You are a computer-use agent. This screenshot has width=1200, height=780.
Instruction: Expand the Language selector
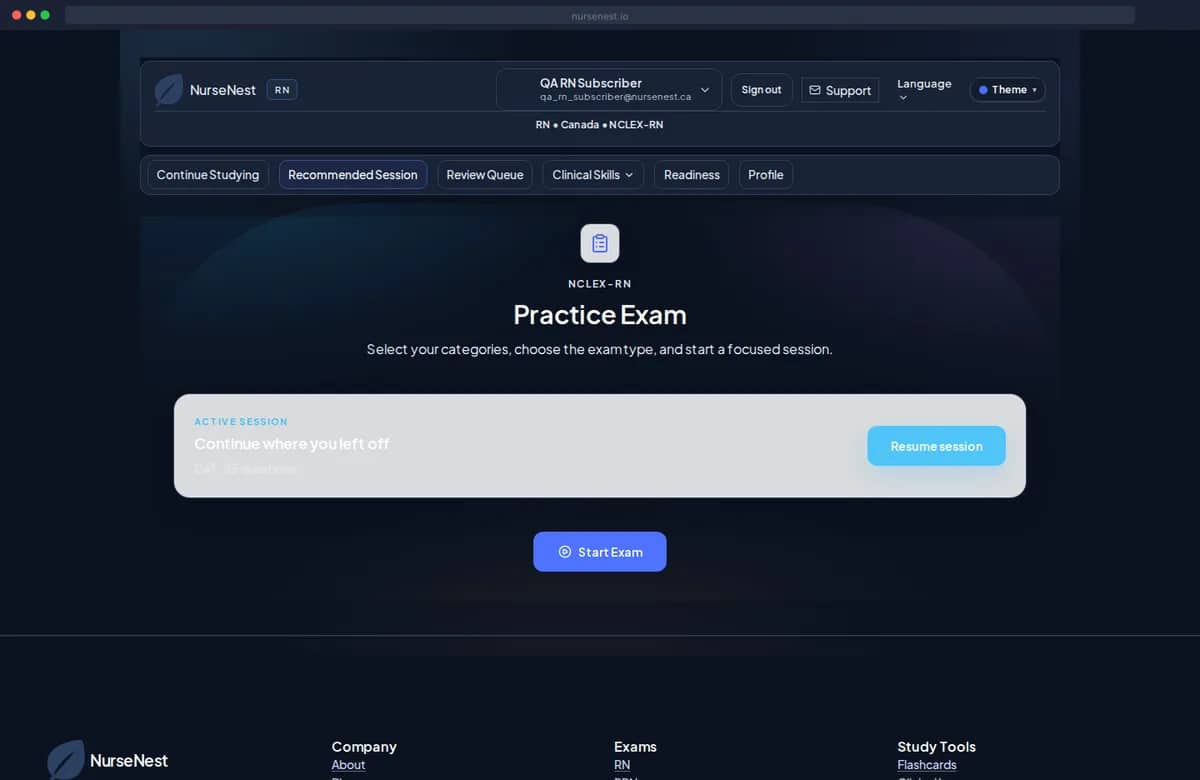coord(924,90)
